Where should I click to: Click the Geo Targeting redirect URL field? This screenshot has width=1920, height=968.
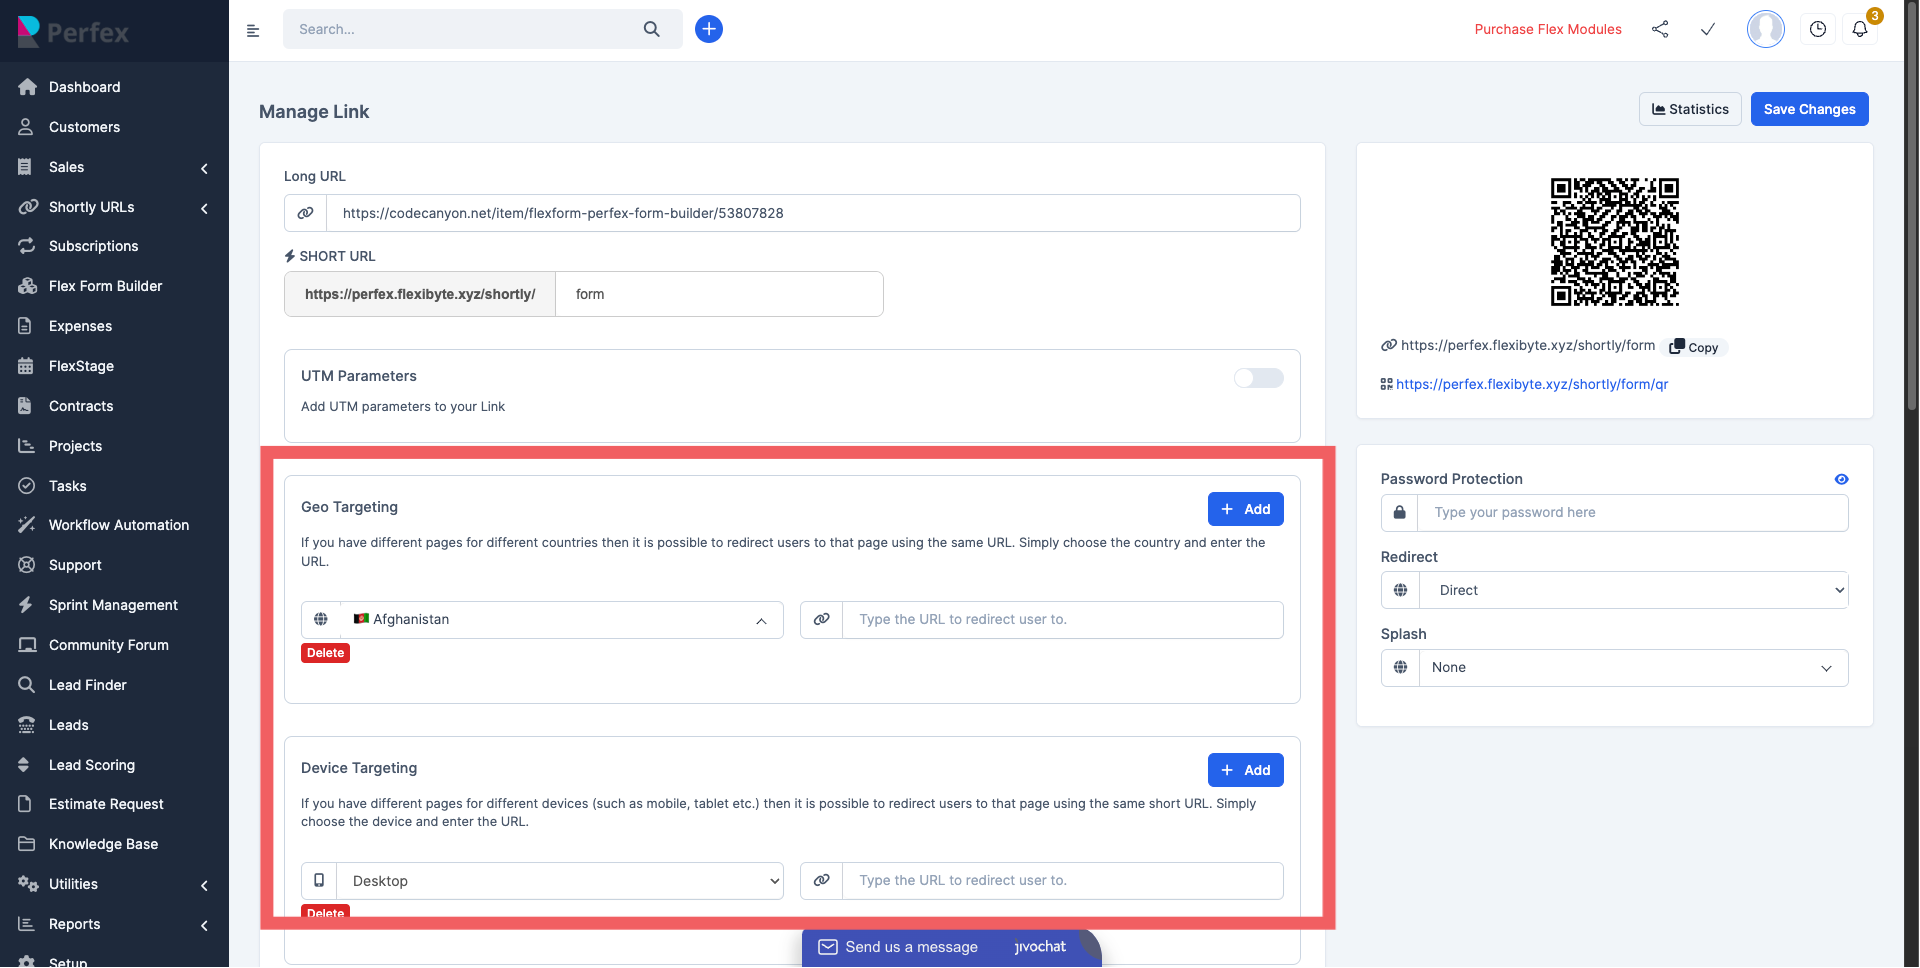(1063, 620)
